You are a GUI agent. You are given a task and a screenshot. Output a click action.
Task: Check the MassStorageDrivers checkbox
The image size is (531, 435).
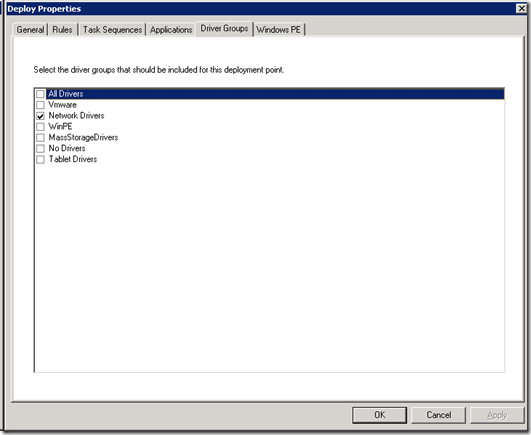click(x=40, y=137)
